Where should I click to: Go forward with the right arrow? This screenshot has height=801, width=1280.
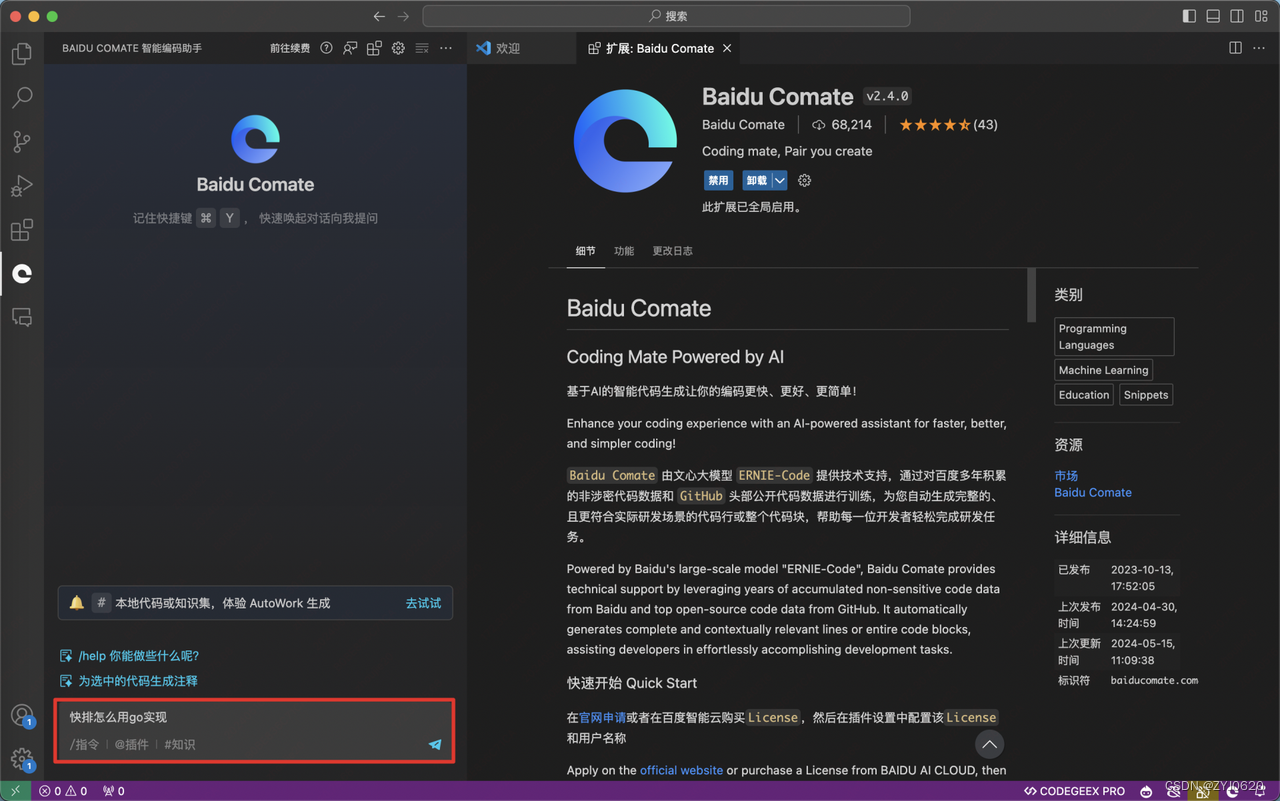403,16
